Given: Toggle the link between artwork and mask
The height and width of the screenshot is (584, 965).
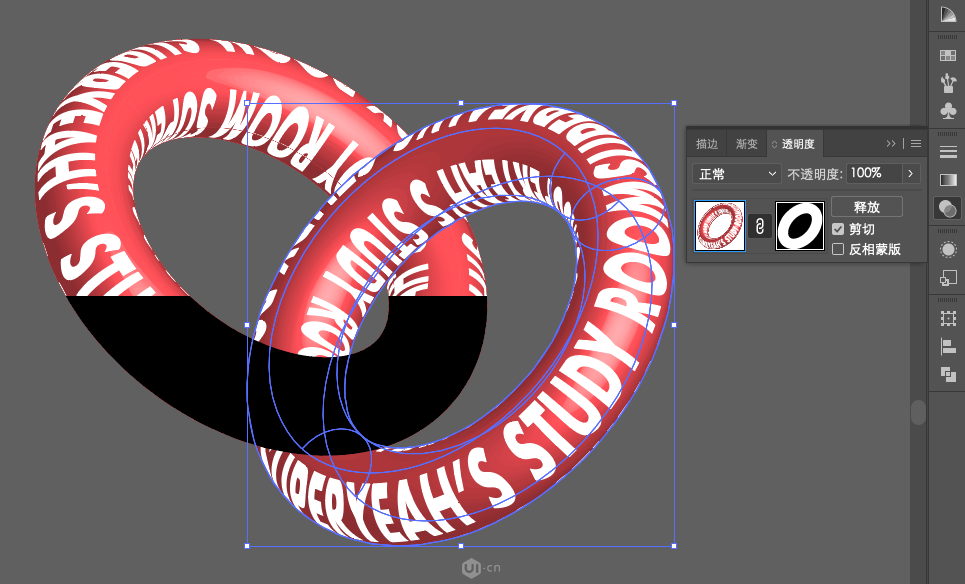Looking at the screenshot, I should click(x=760, y=226).
